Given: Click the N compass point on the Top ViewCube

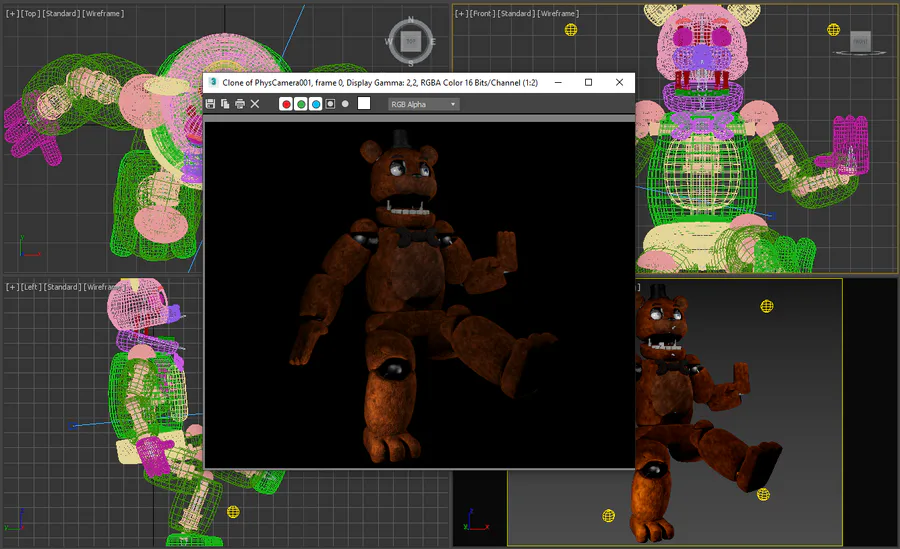Looking at the screenshot, I should click(x=411, y=20).
